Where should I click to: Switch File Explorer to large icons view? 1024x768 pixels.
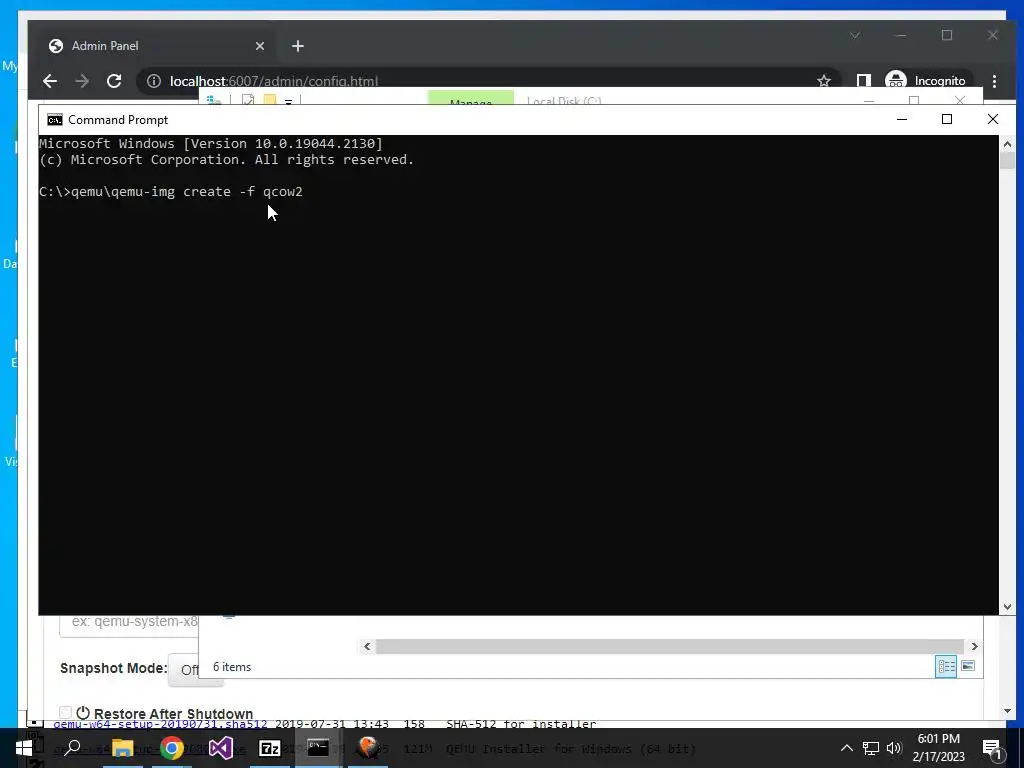[968, 666]
